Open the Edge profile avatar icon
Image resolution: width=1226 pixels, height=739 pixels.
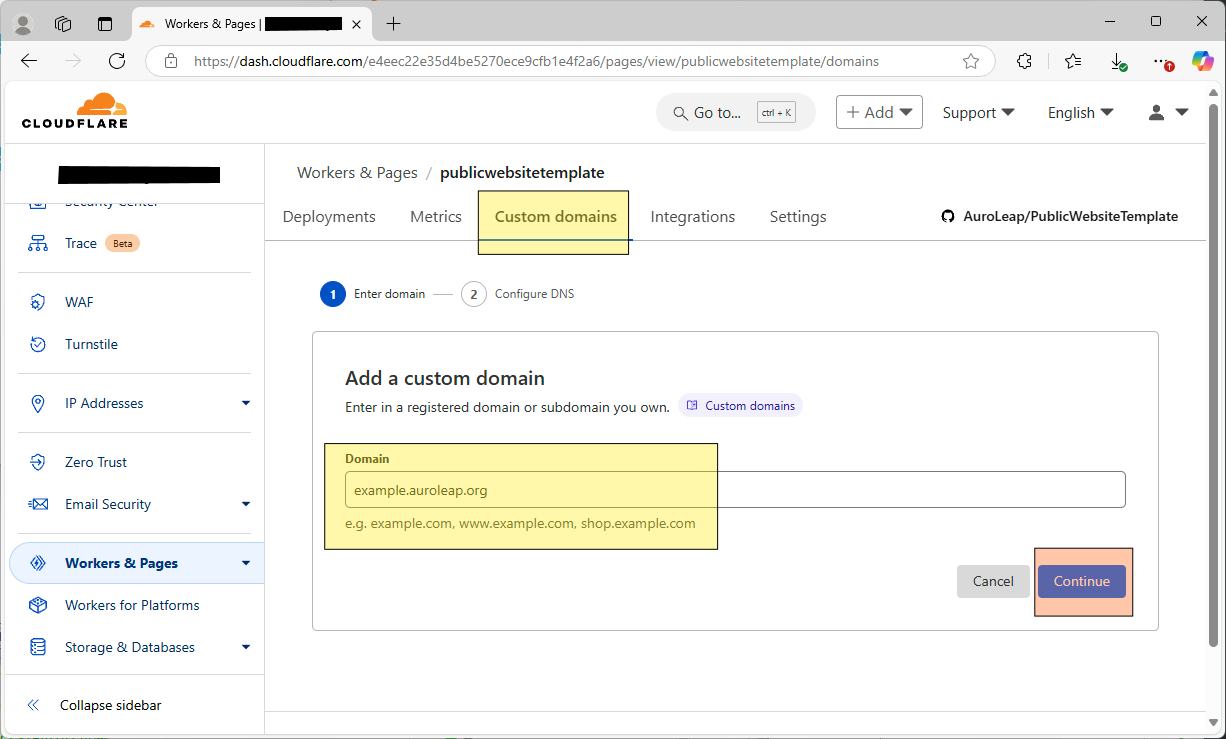(22, 23)
